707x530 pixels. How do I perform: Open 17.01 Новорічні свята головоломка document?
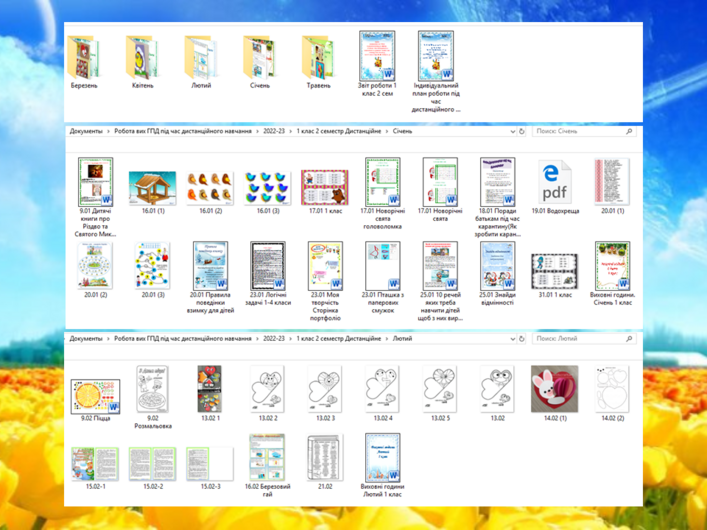tap(382, 182)
